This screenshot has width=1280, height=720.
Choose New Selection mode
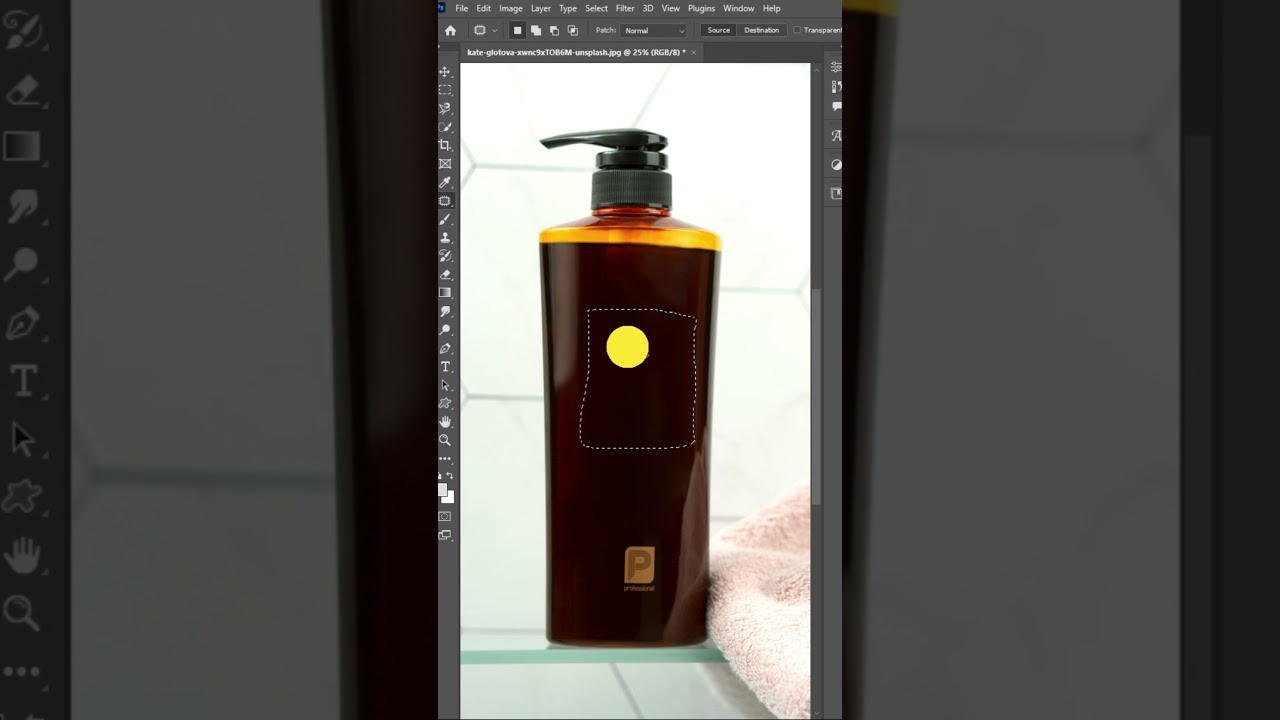(517, 30)
